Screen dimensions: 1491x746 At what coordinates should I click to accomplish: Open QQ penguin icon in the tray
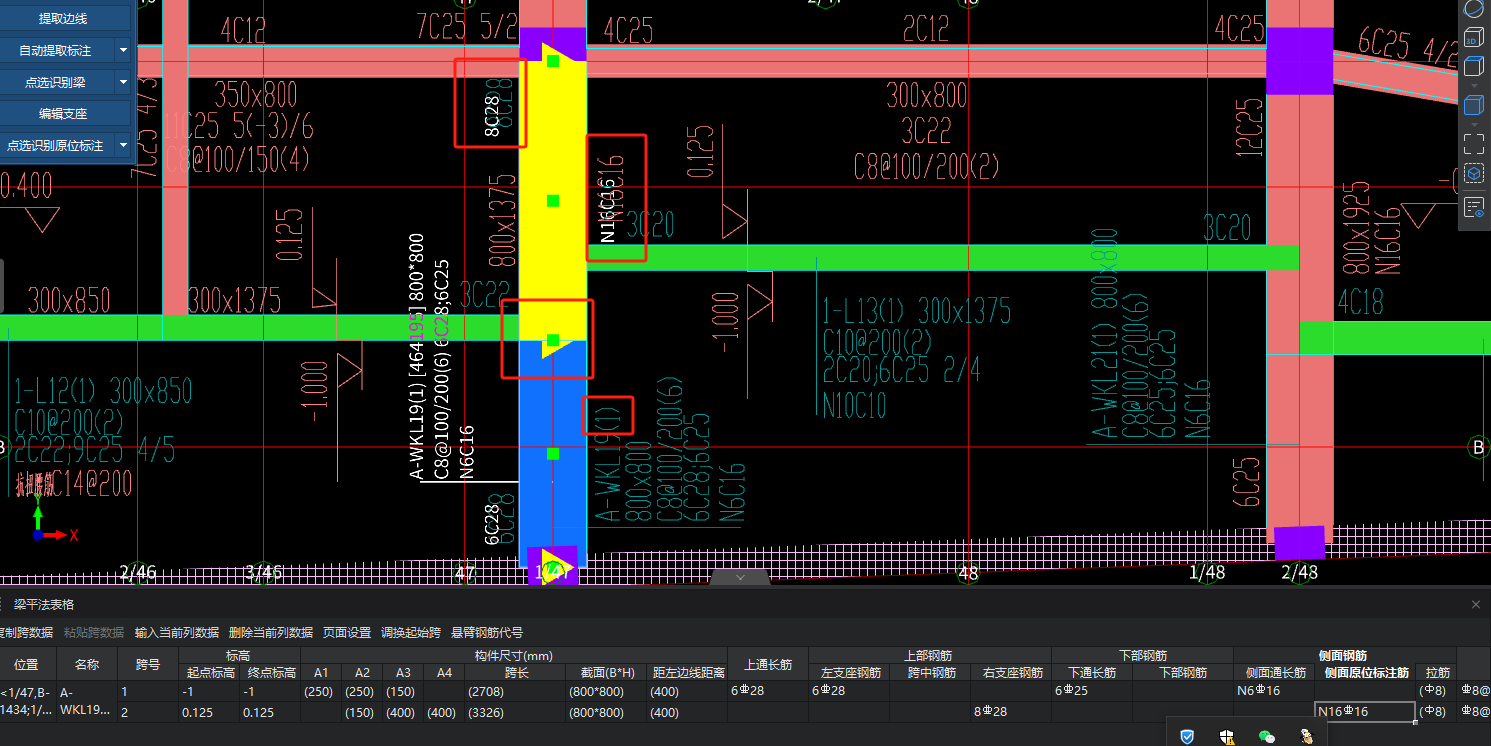[x=1306, y=736]
